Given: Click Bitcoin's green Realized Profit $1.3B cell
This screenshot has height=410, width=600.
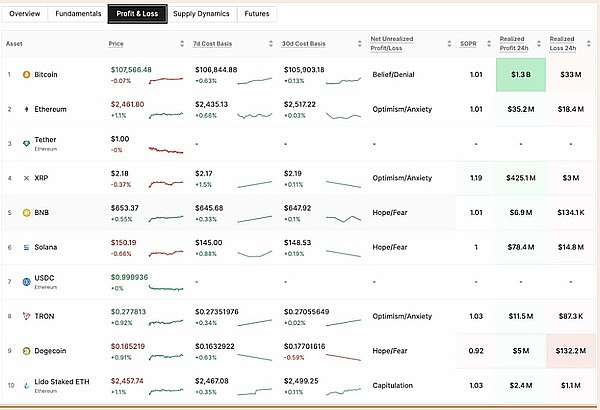Looking at the screenshot, I should (x=520, y=74).
